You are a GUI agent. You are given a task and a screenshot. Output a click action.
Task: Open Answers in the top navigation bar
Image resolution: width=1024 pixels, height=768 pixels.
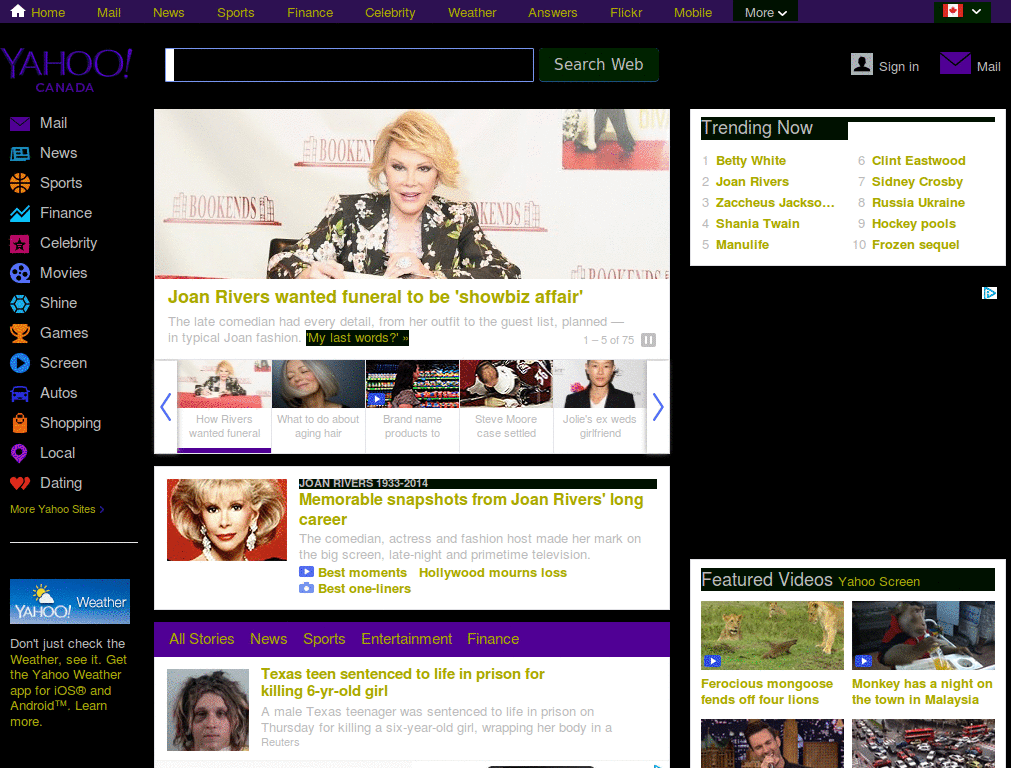[552, 12]
